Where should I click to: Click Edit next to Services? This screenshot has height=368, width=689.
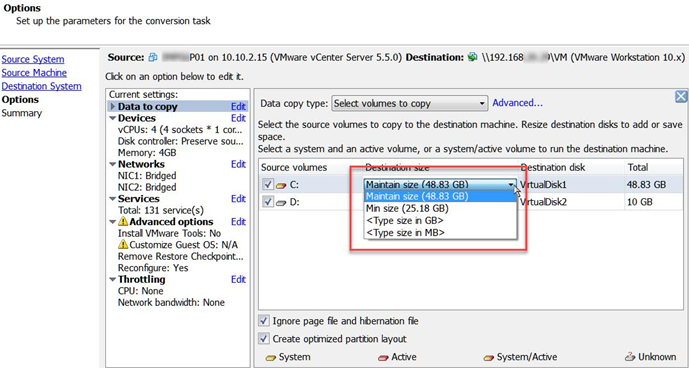point(238,199)
